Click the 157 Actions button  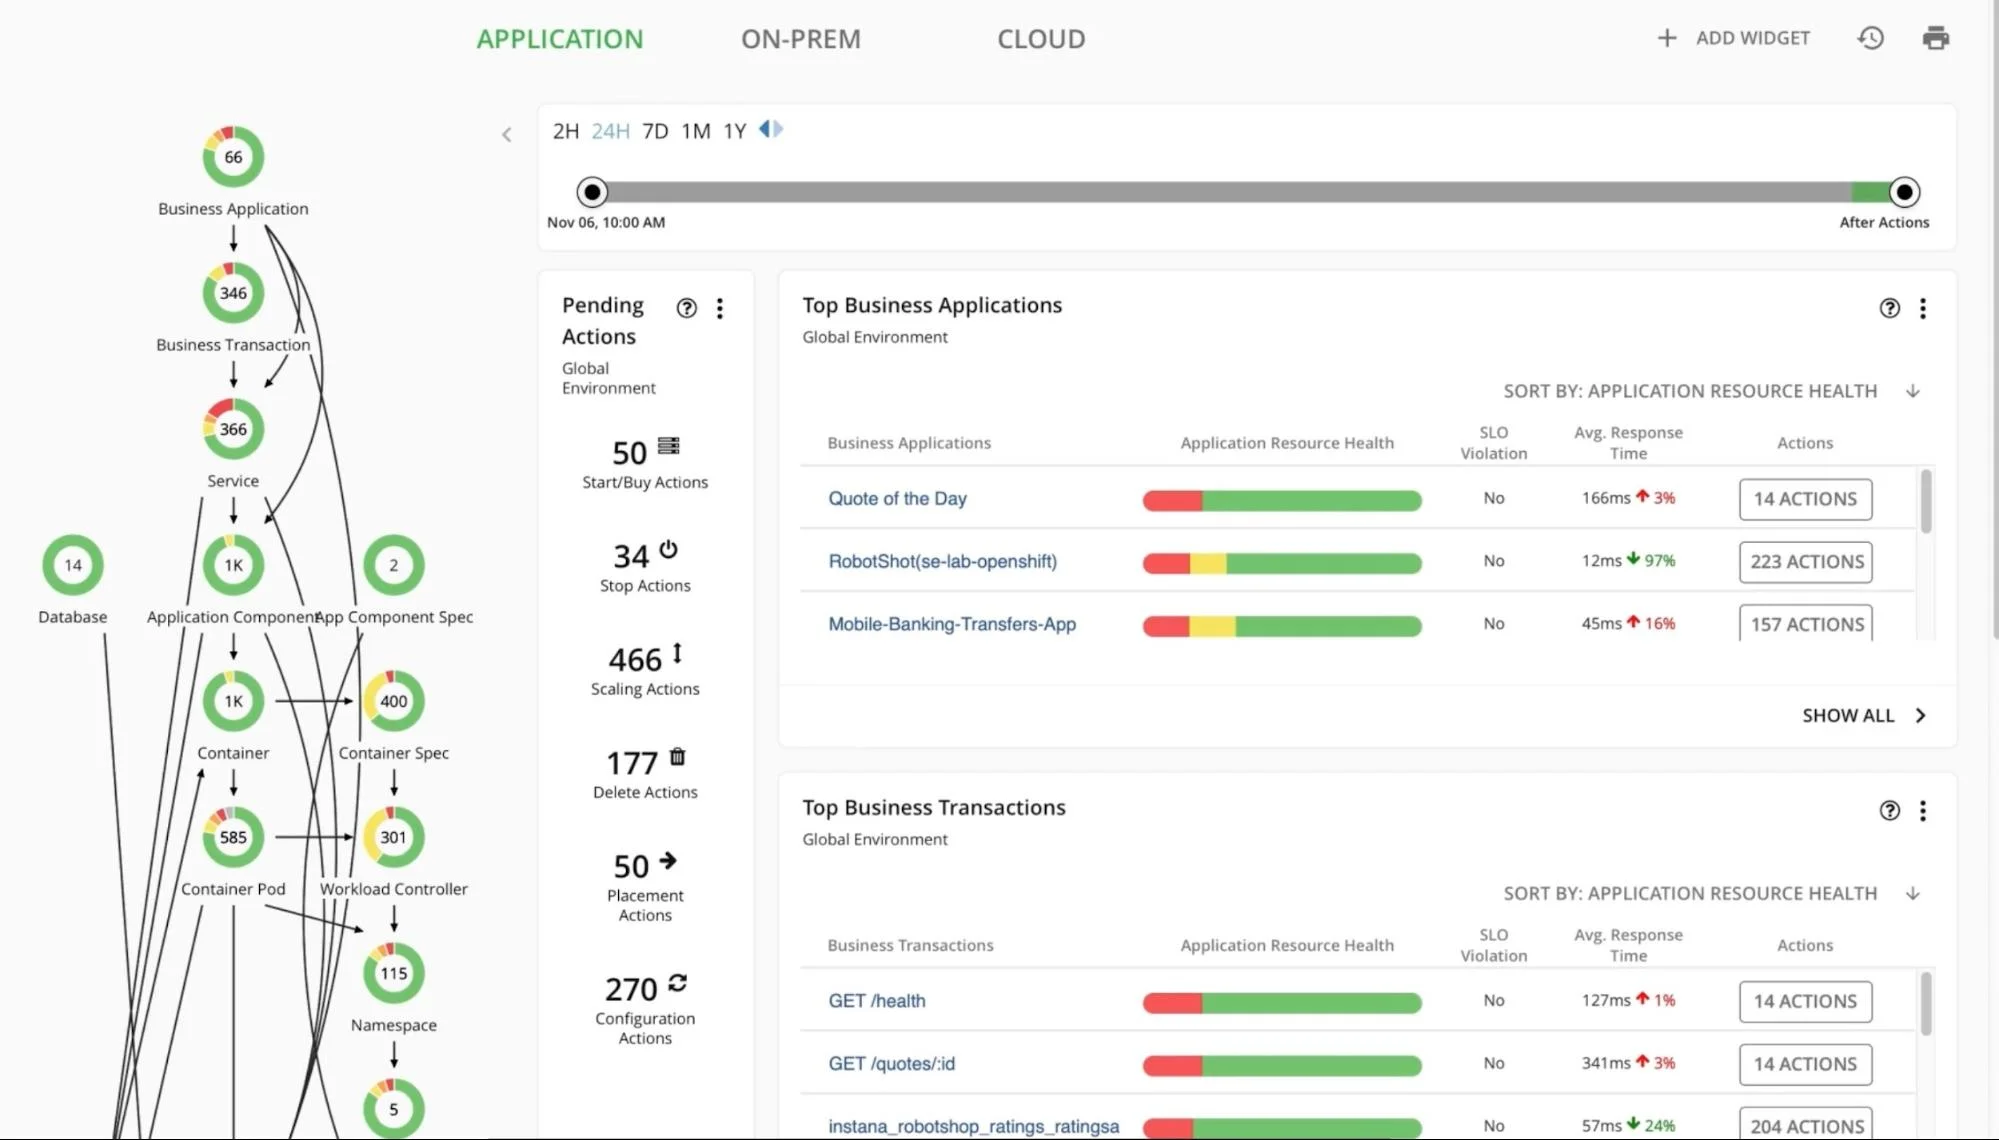[x=1805, y=622]
